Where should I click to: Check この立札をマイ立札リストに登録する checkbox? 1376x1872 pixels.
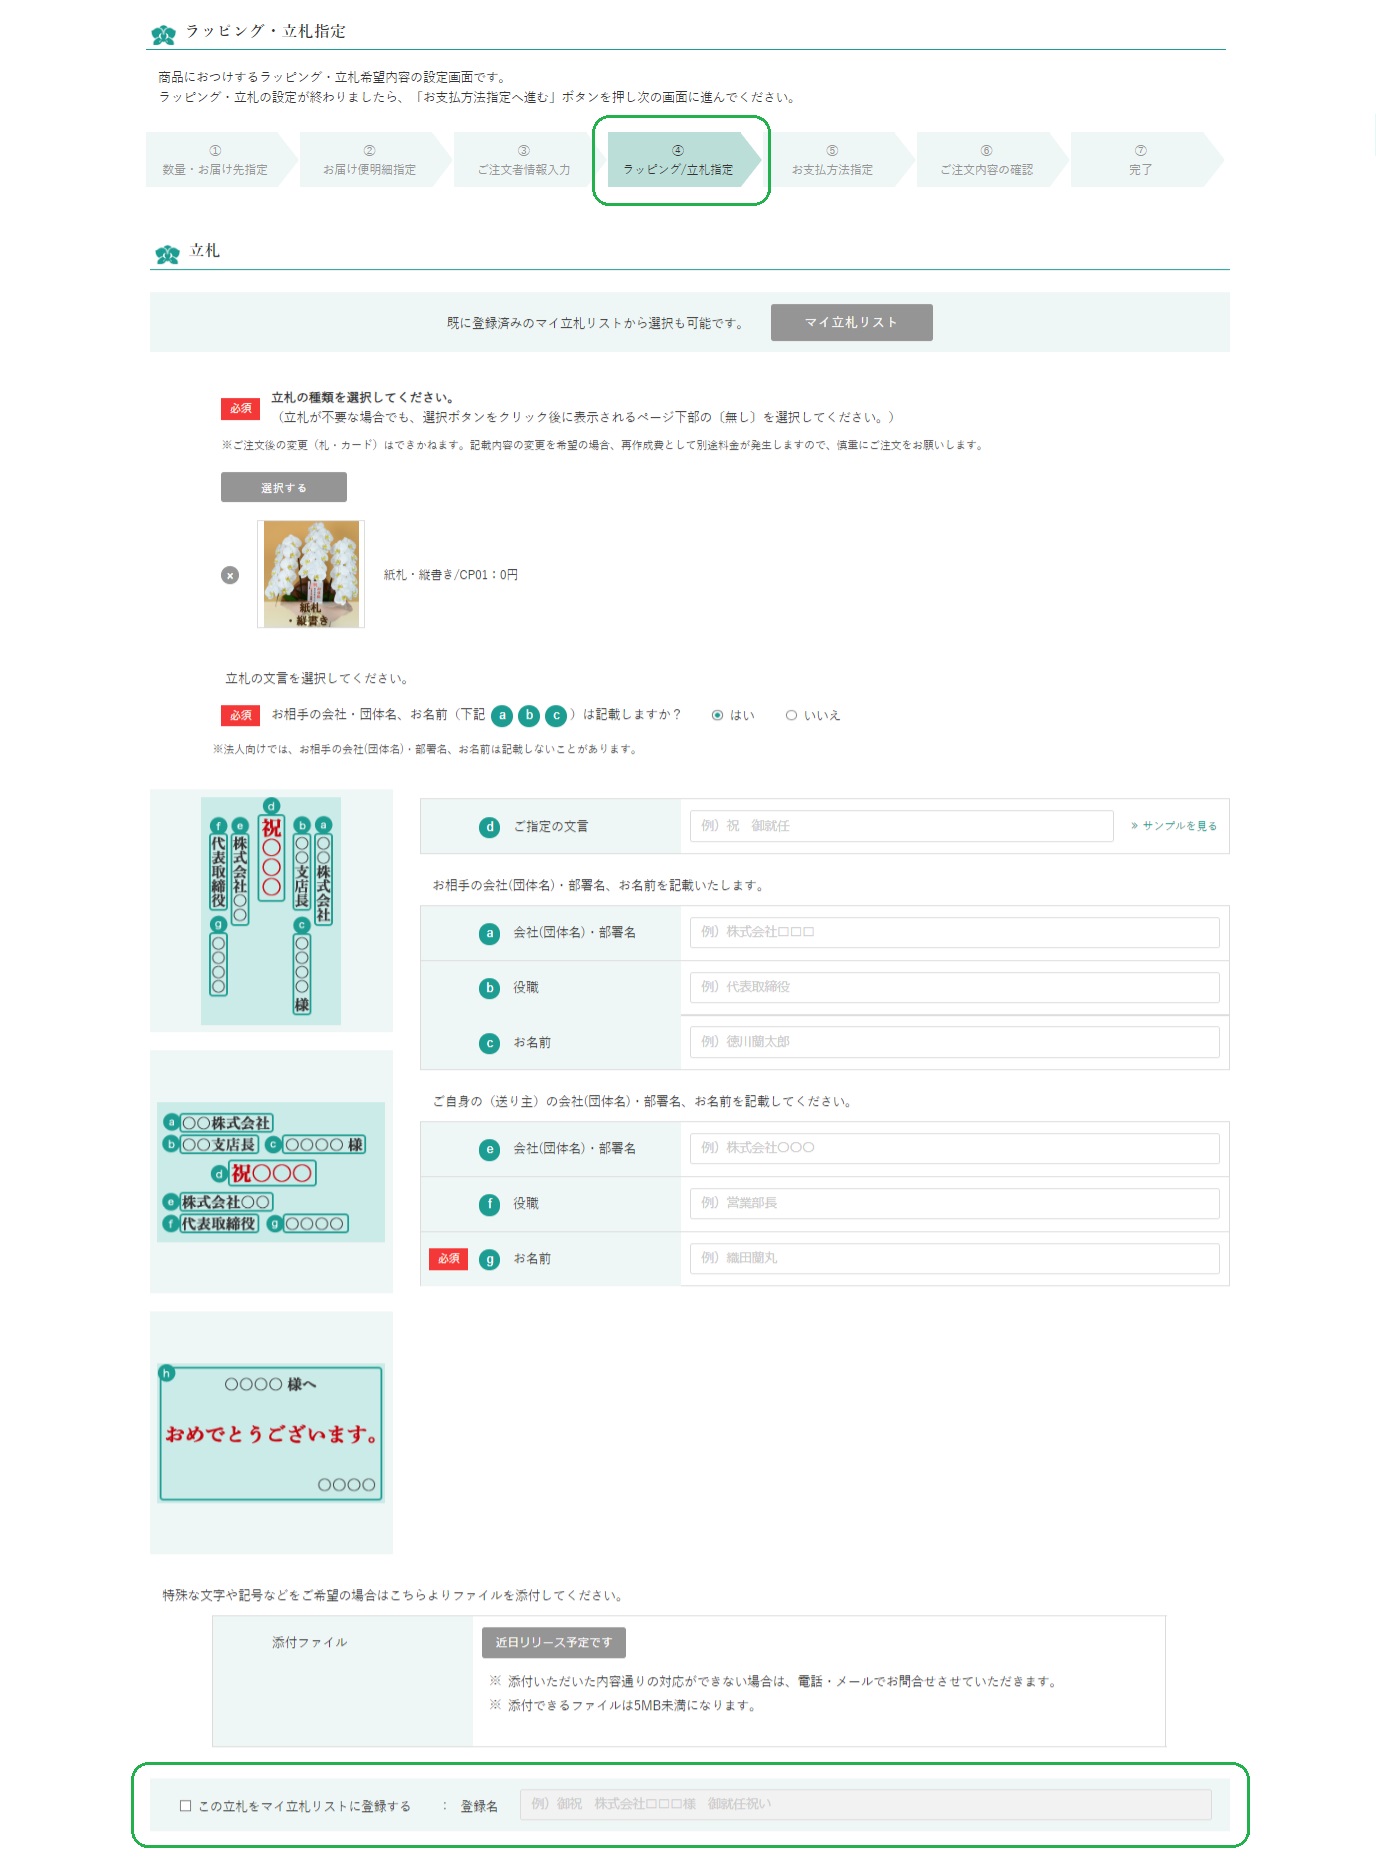(x=185, y=1806)
